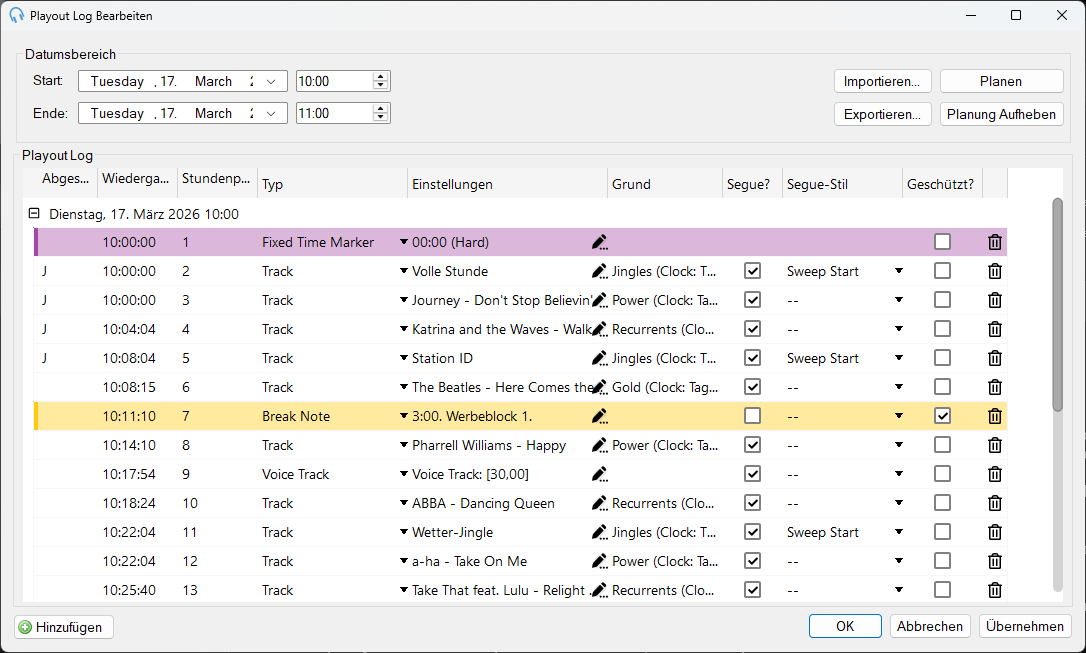Check Geschützt for Station ID
The image size is (1086, 653).
click(x=942, y=358)
